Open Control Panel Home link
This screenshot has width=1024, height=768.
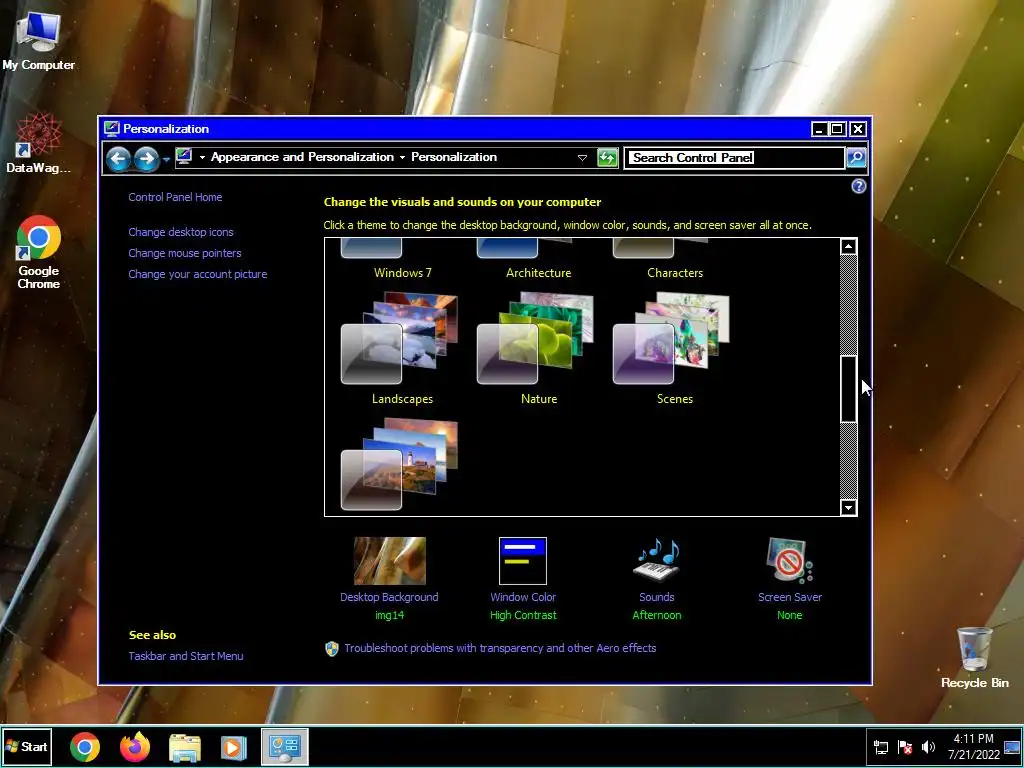tap(175, 197)
